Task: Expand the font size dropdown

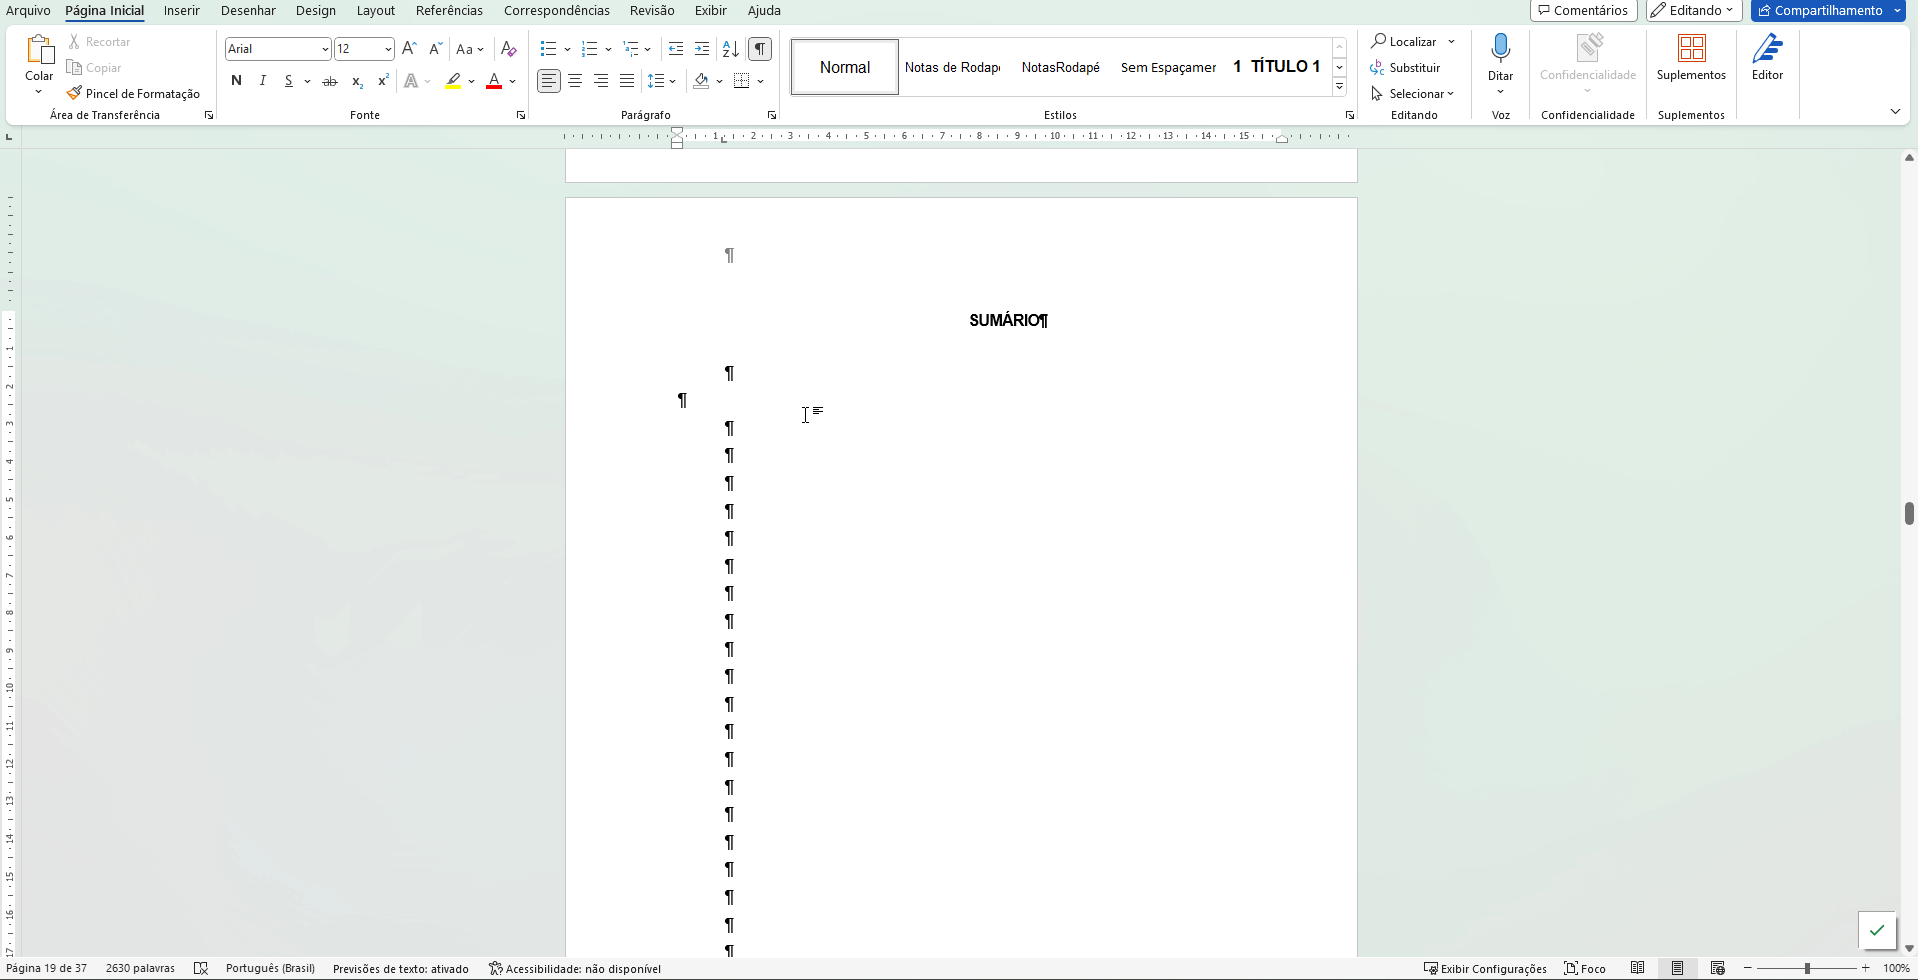Action: (x=388, y=49)
